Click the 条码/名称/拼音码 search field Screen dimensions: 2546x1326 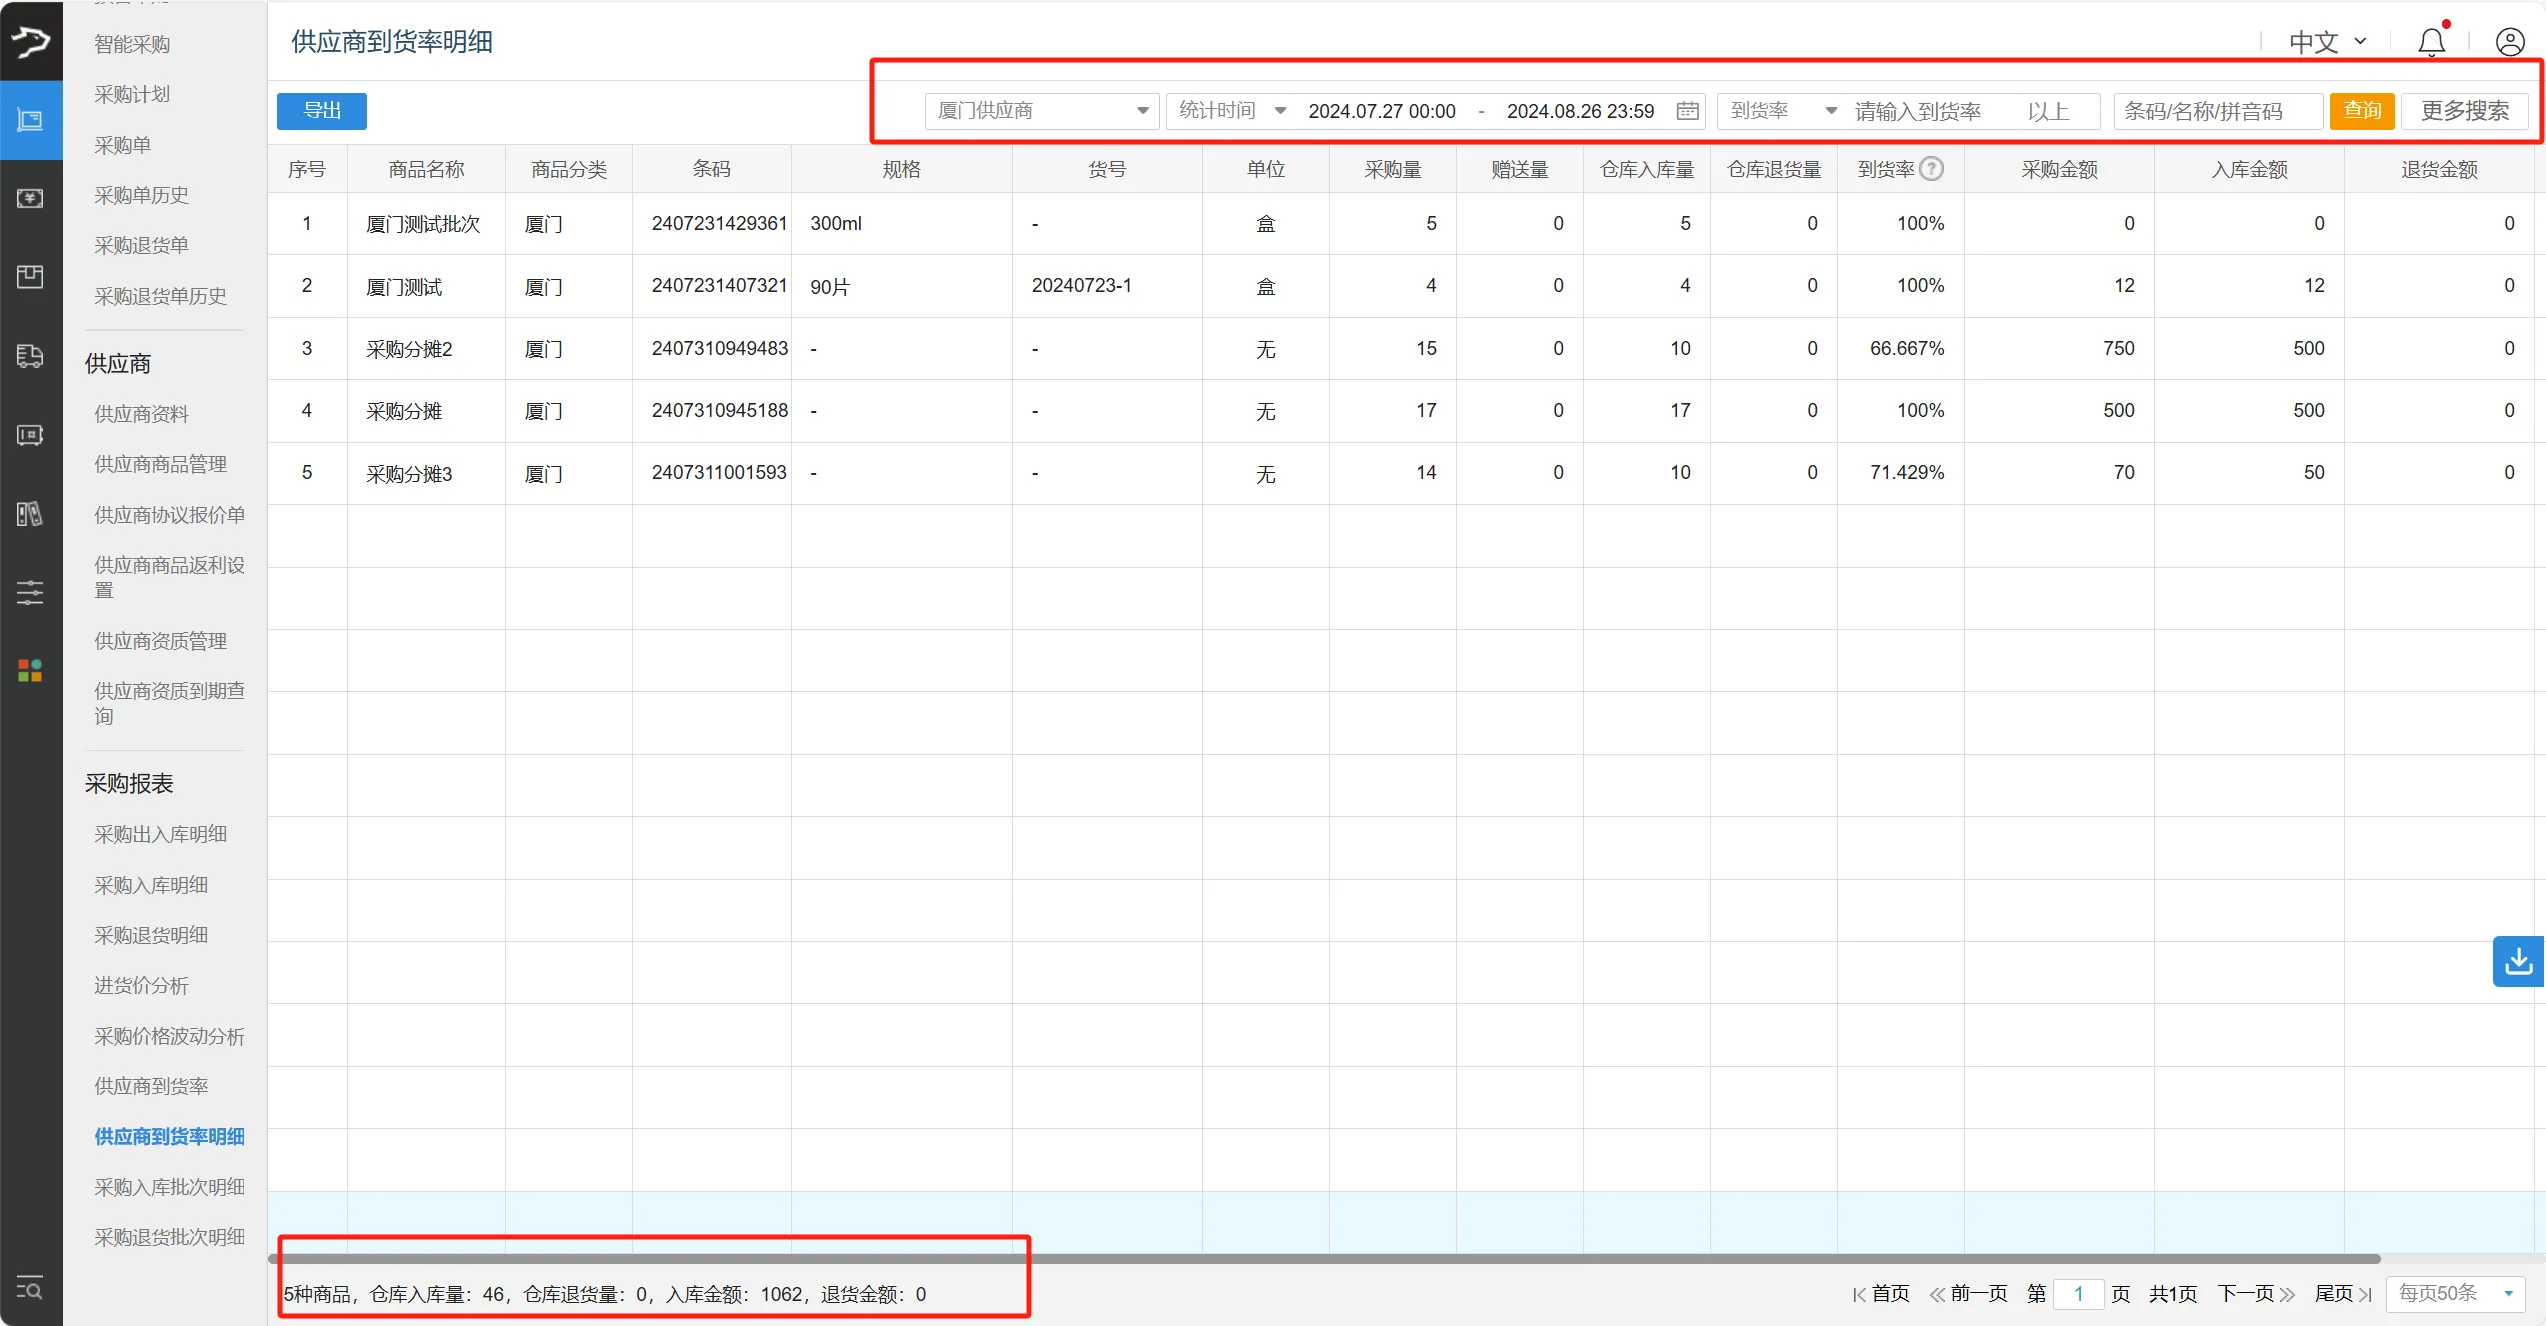tap(2217, 111)
